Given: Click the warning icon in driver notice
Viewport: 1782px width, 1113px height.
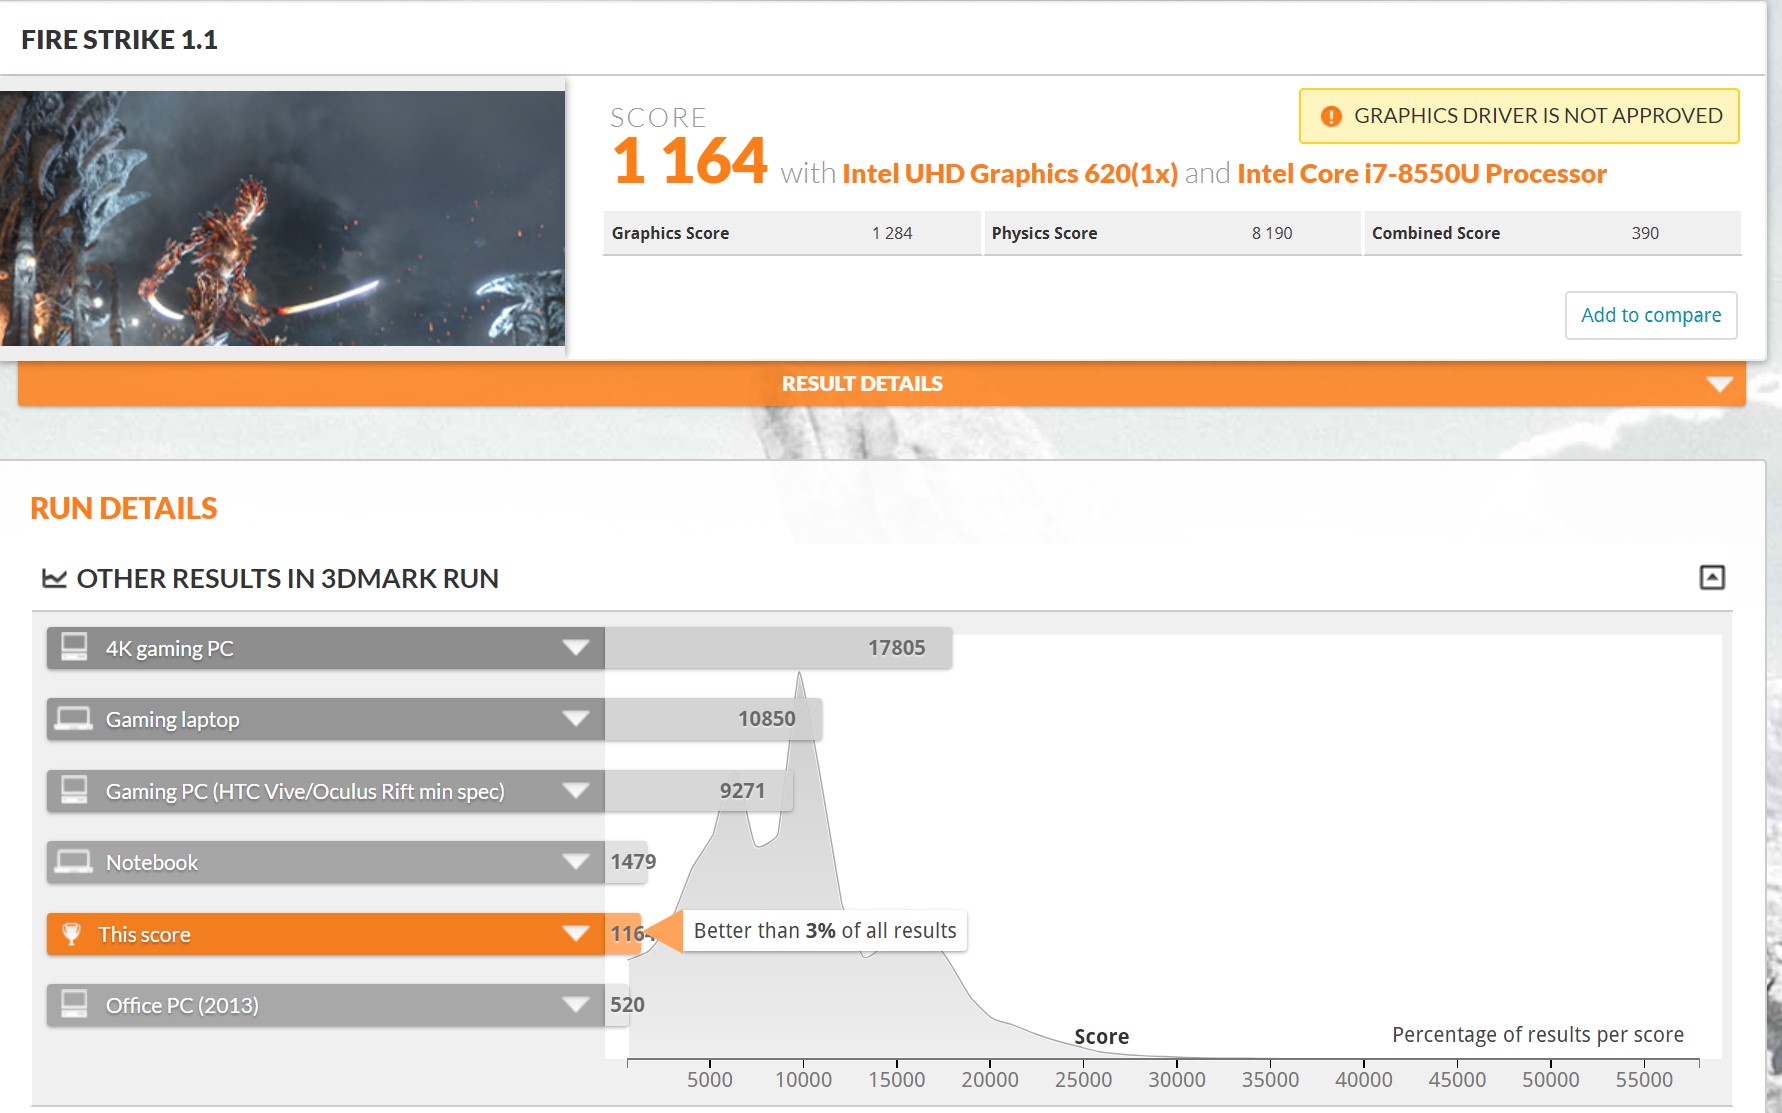Looking at the screenshot, I should pos(1331,116).
